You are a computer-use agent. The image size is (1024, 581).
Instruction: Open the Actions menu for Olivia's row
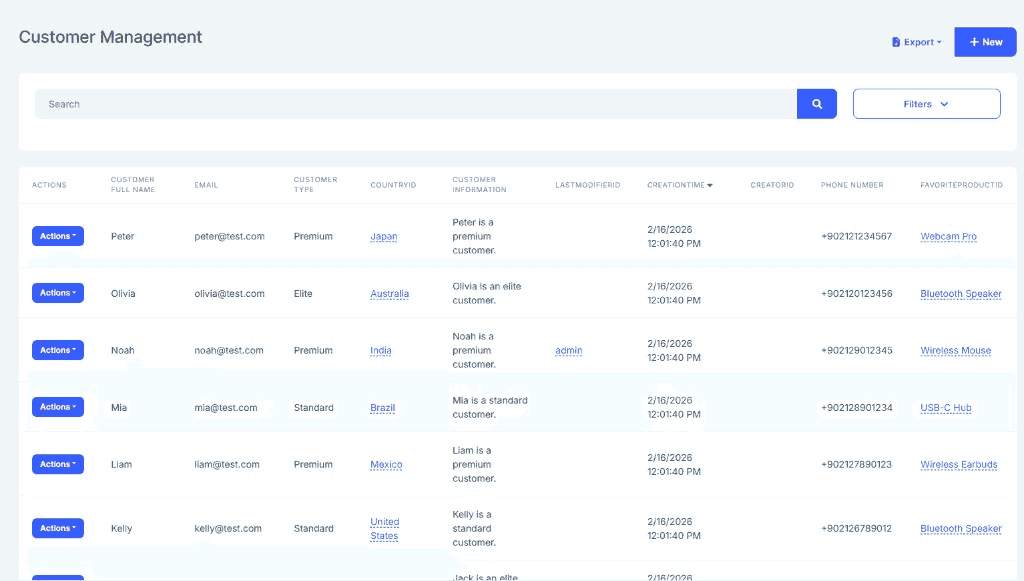(x=57, y=293)
